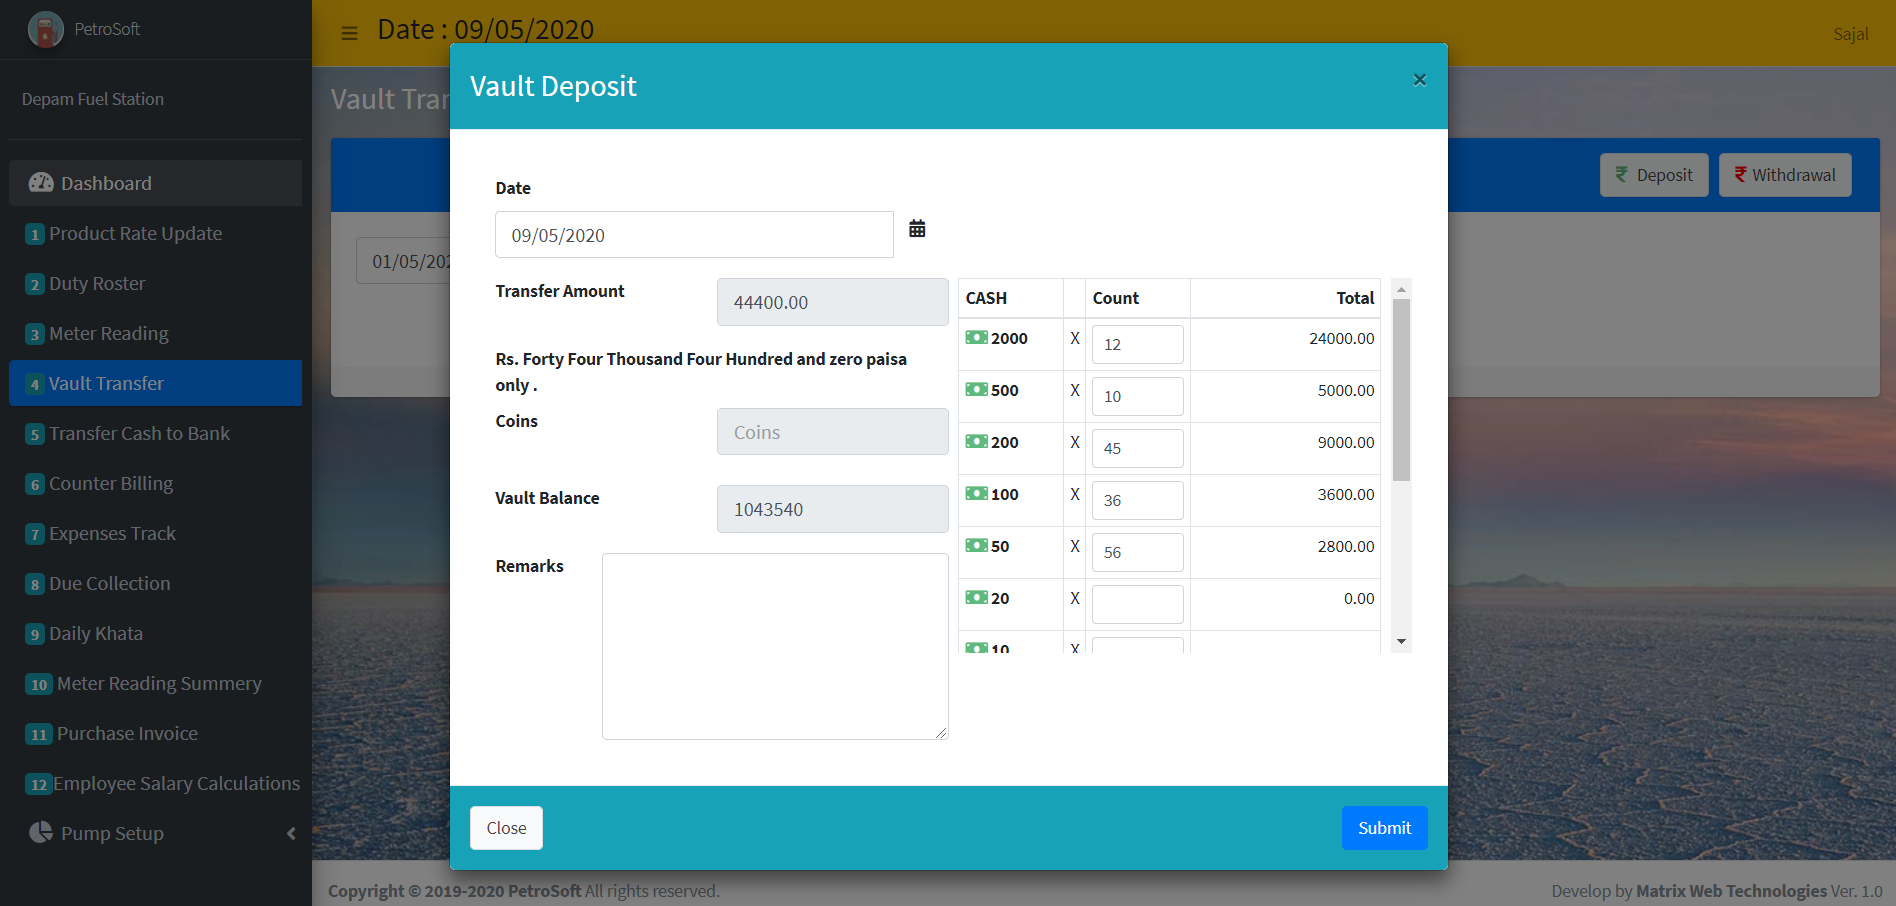This screenshot has height=906, width=1896.
Task: Click the Remarks text area
Action: (775, 646)
